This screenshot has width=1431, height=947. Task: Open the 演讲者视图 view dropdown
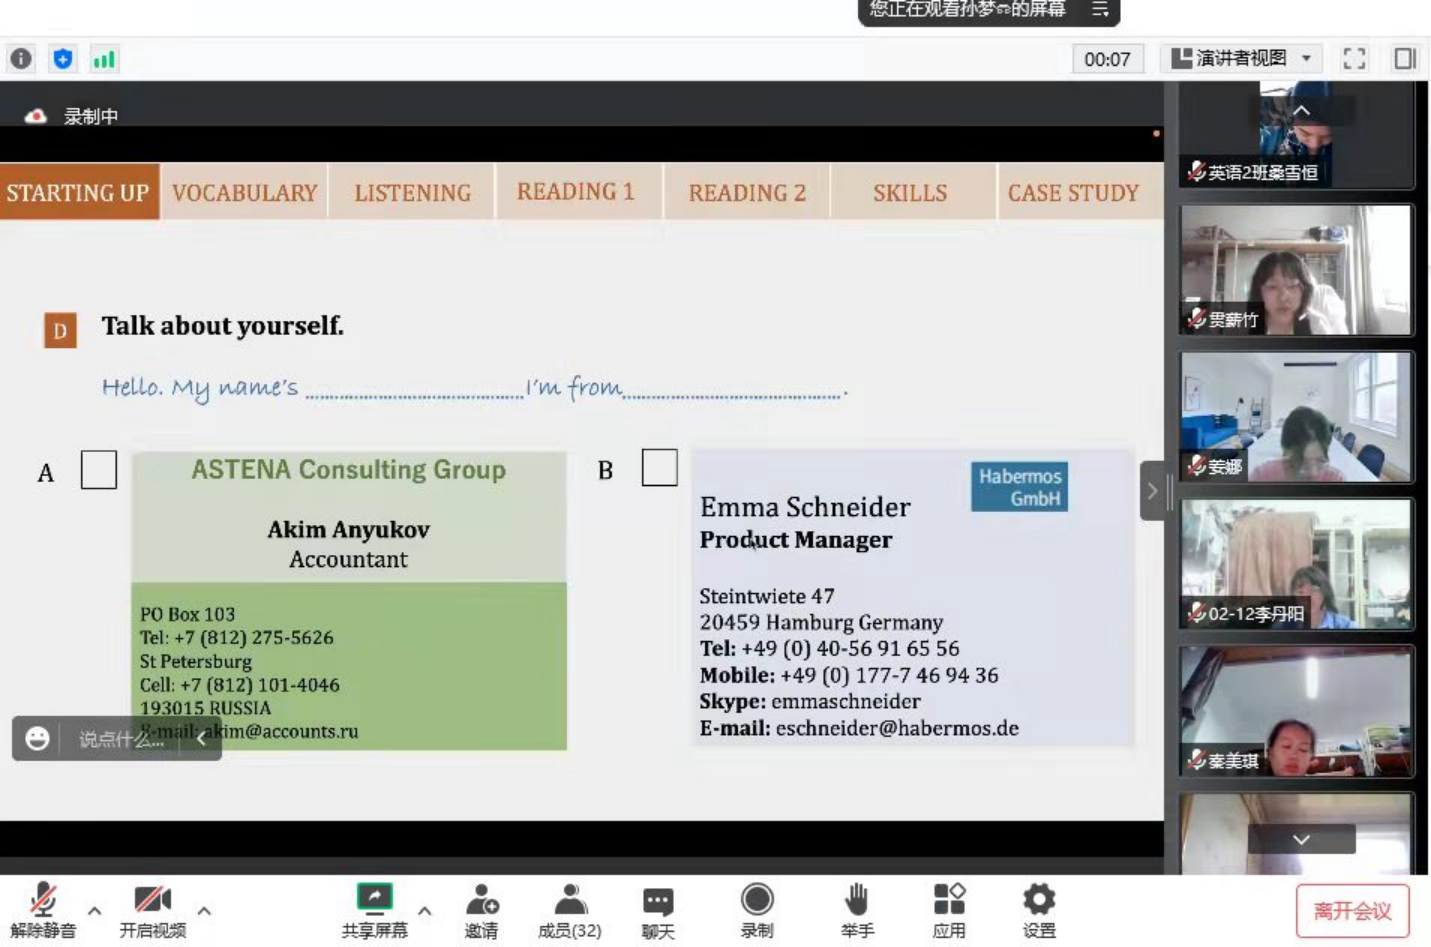[1241, 59]
